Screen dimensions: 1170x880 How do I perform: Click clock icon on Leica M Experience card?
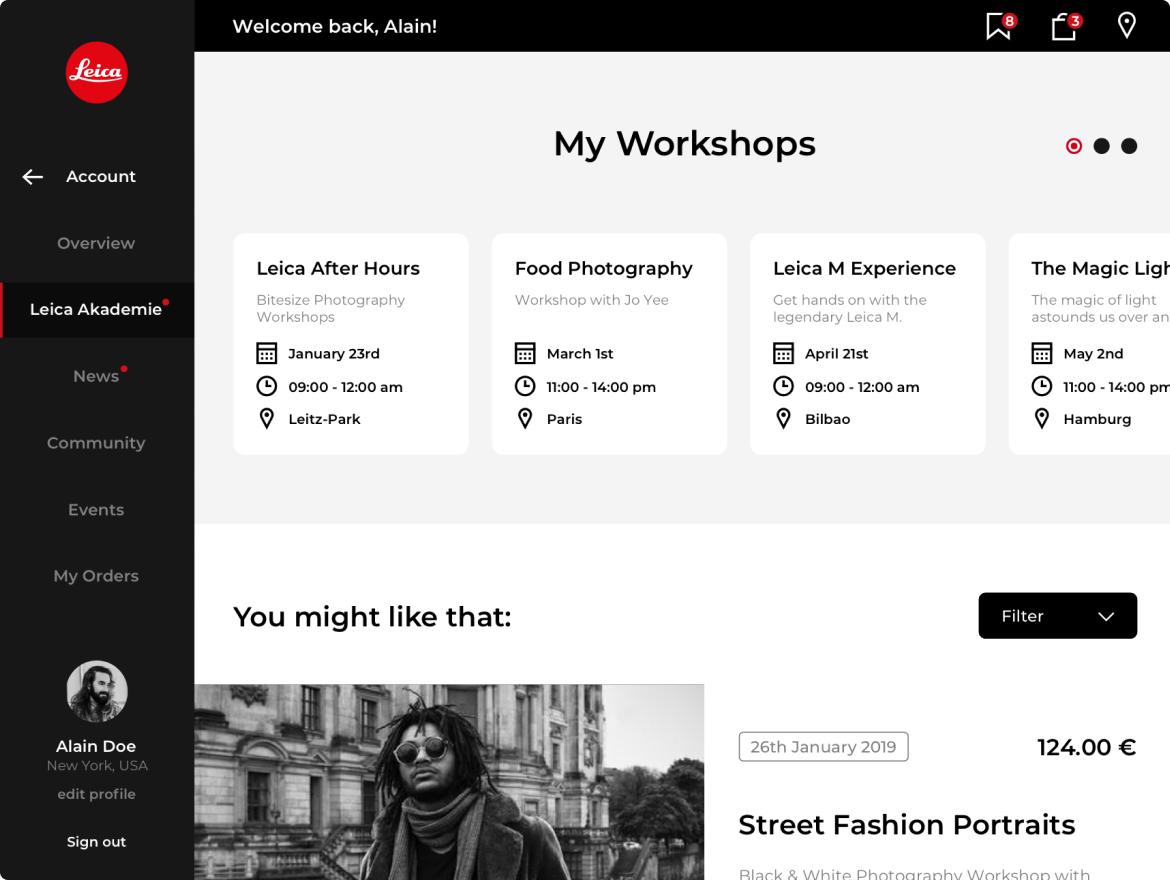pyautogui.click(x=783, y=386)
